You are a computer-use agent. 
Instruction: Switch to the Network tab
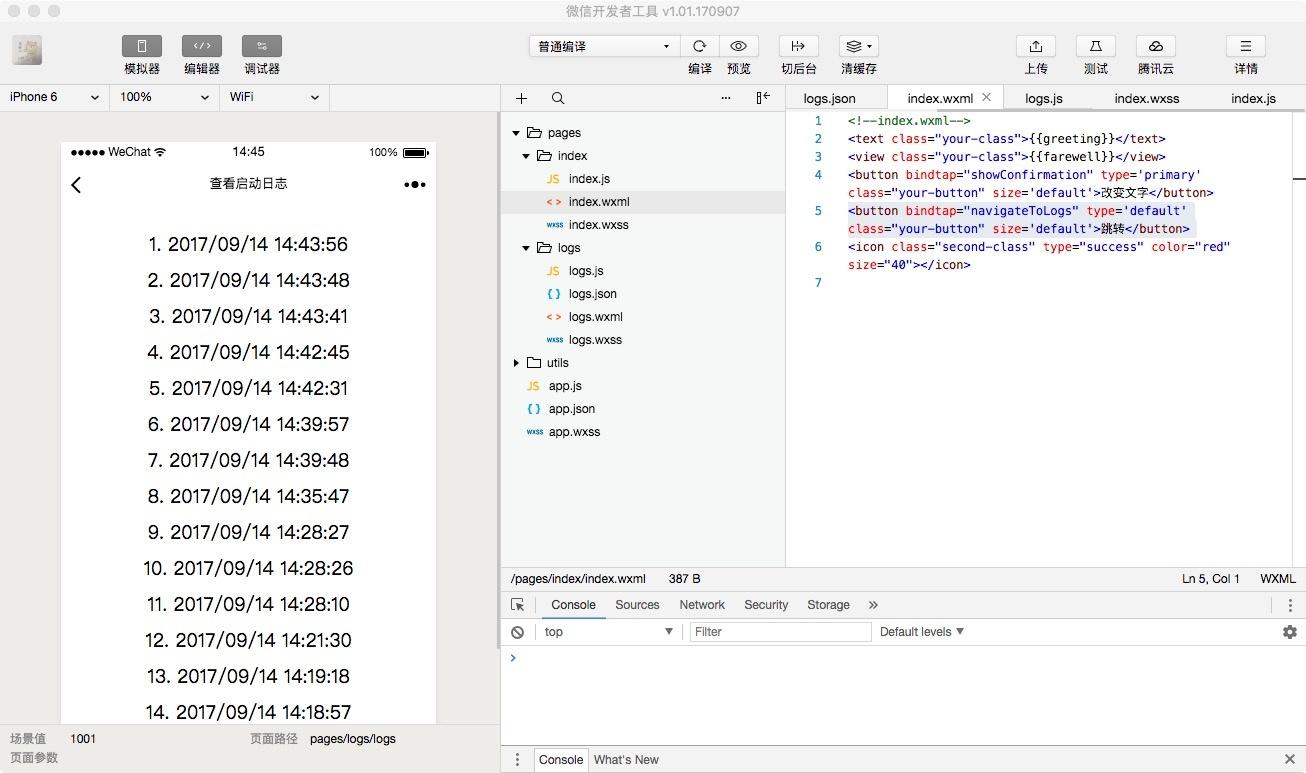[702, 605]
